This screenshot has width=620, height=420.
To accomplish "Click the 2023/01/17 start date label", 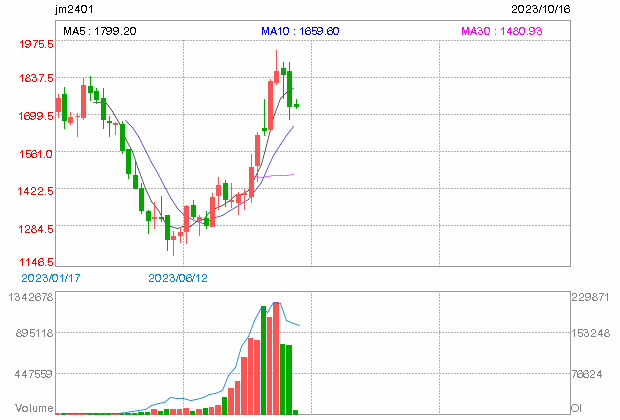I will (x=51, y=278).
